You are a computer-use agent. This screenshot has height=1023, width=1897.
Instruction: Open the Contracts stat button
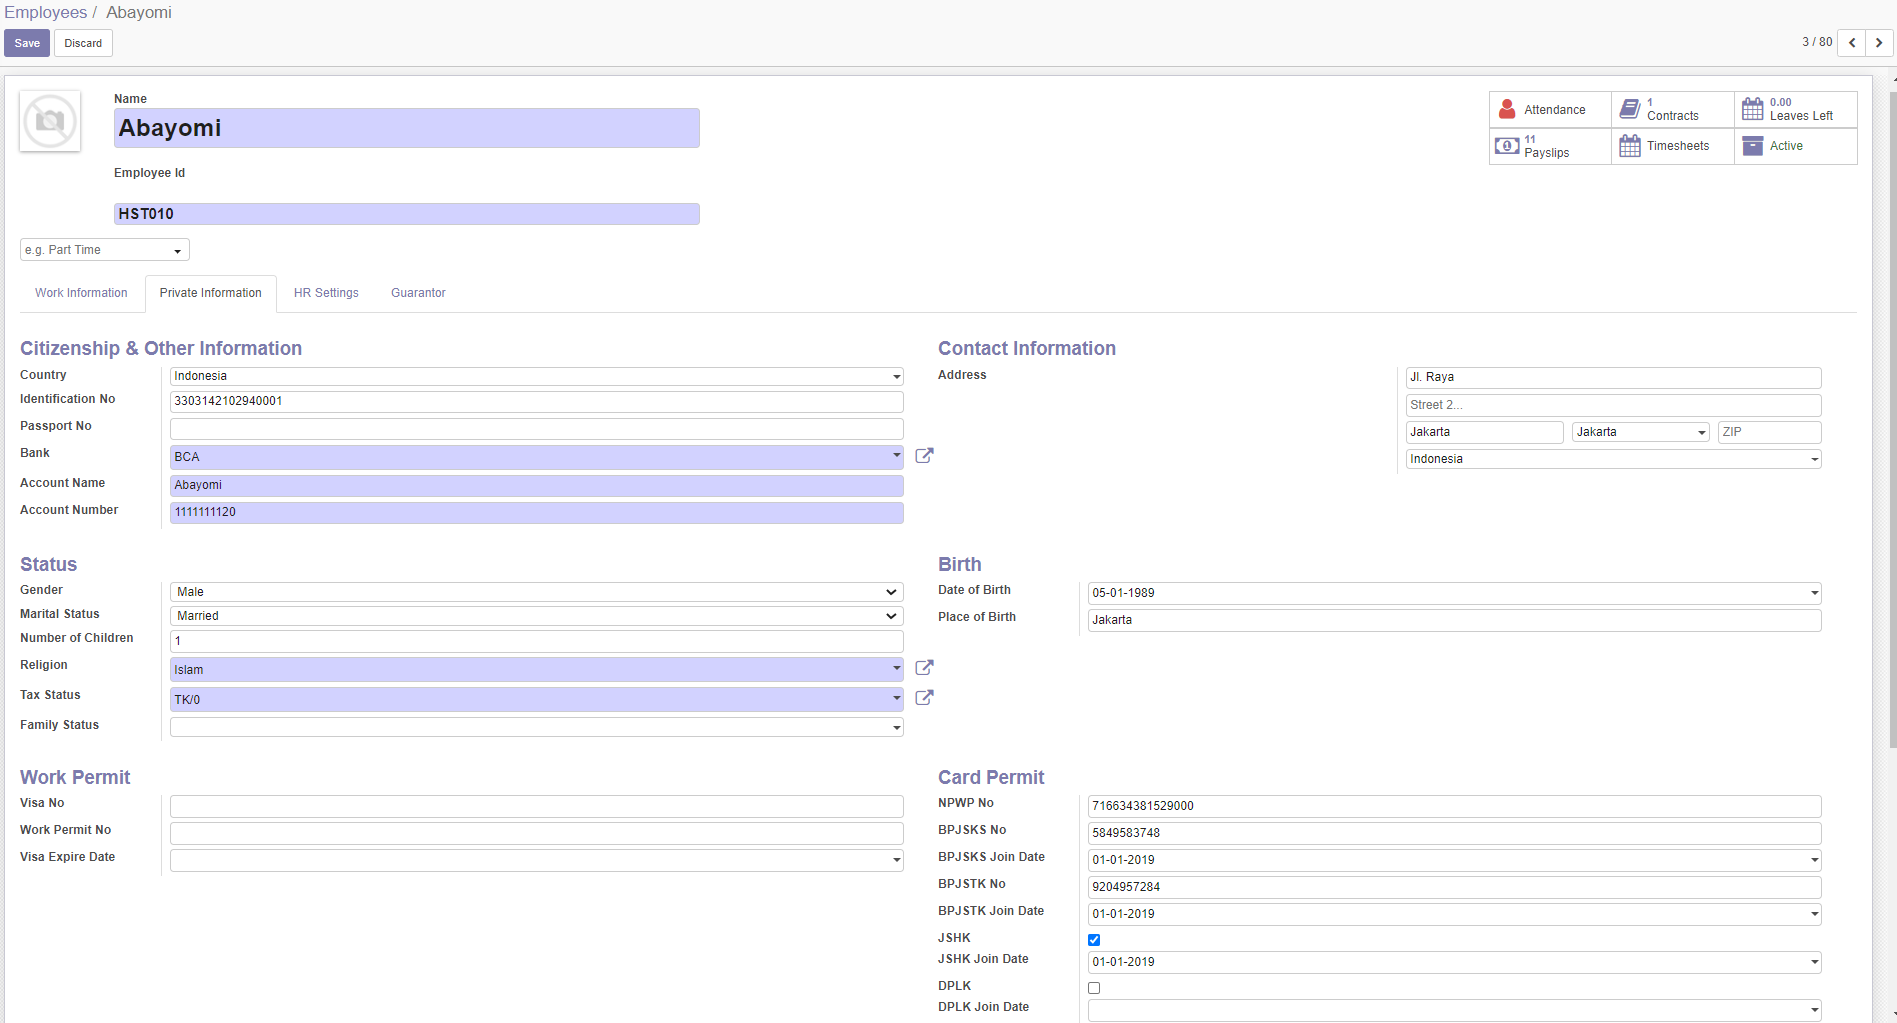(x=1673, y=110)
